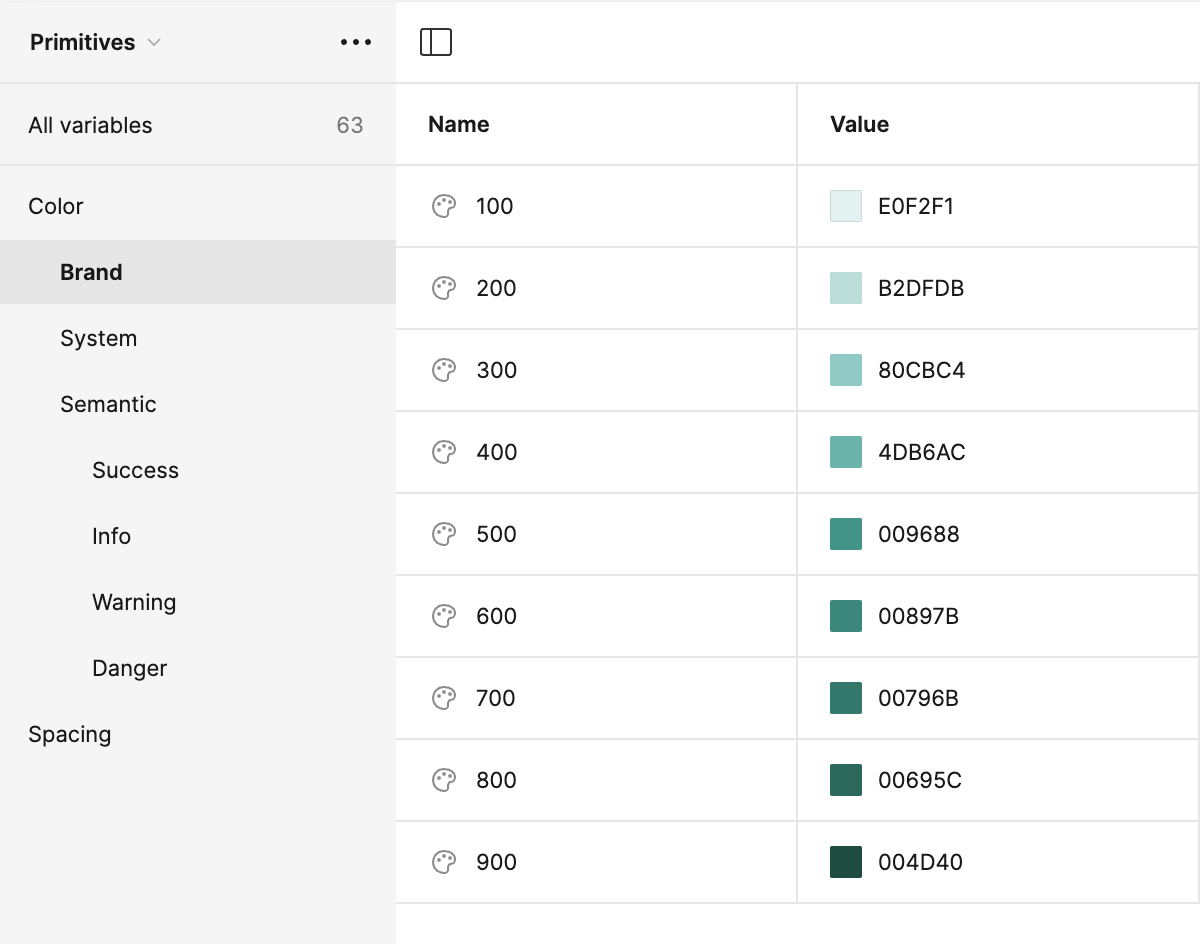1200x944 pixels.
Task: Open the E0F2F1 color swatch
Action: pyautogui.click(x=846, y=206)
